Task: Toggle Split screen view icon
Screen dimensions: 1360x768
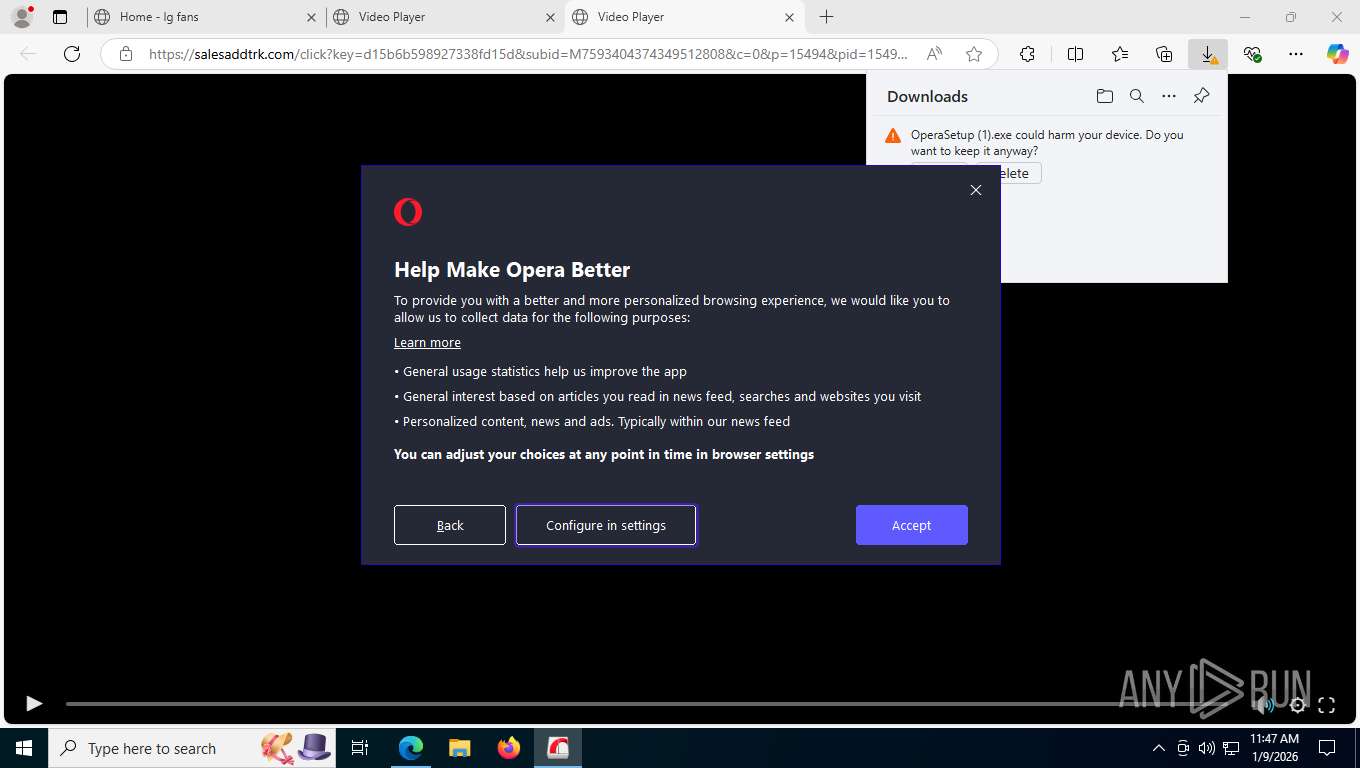Action: click(x=1075, y=54)
